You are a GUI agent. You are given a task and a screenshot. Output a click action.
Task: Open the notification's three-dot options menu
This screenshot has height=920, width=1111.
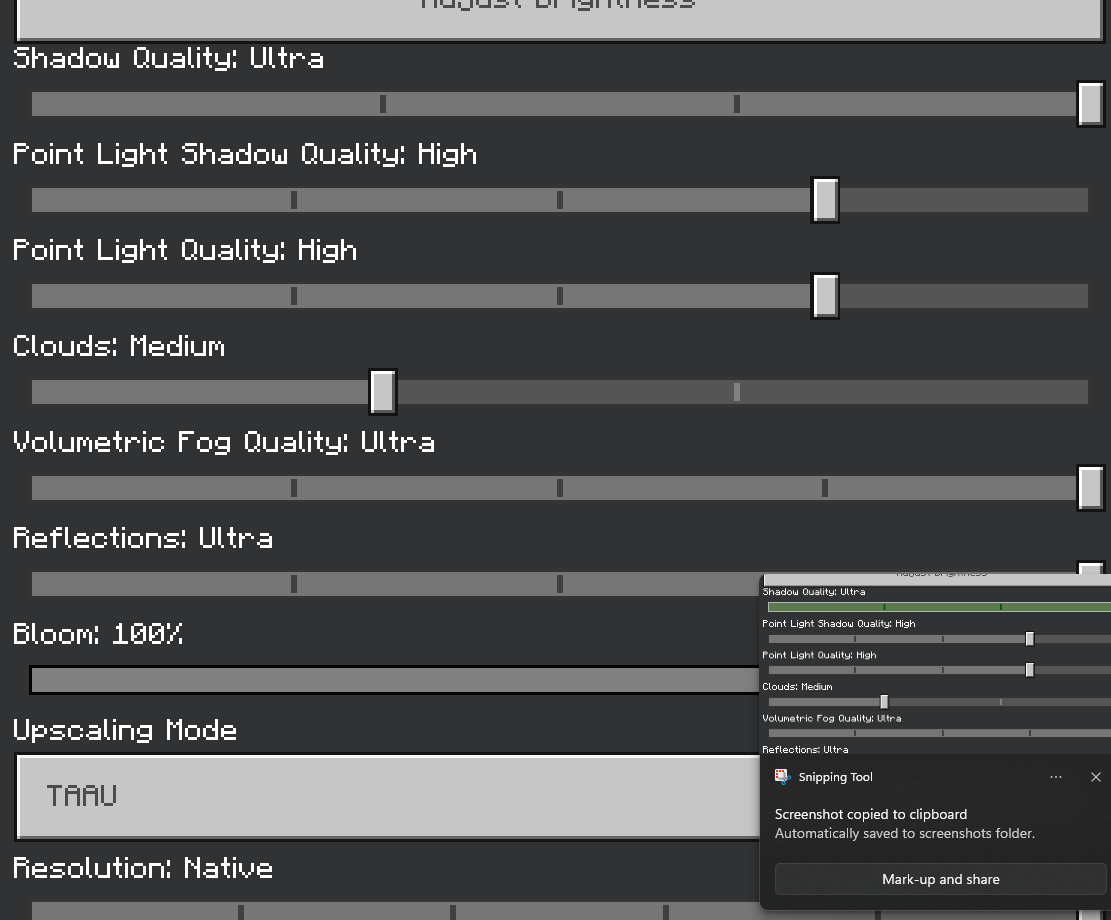tap(1056, 777)
